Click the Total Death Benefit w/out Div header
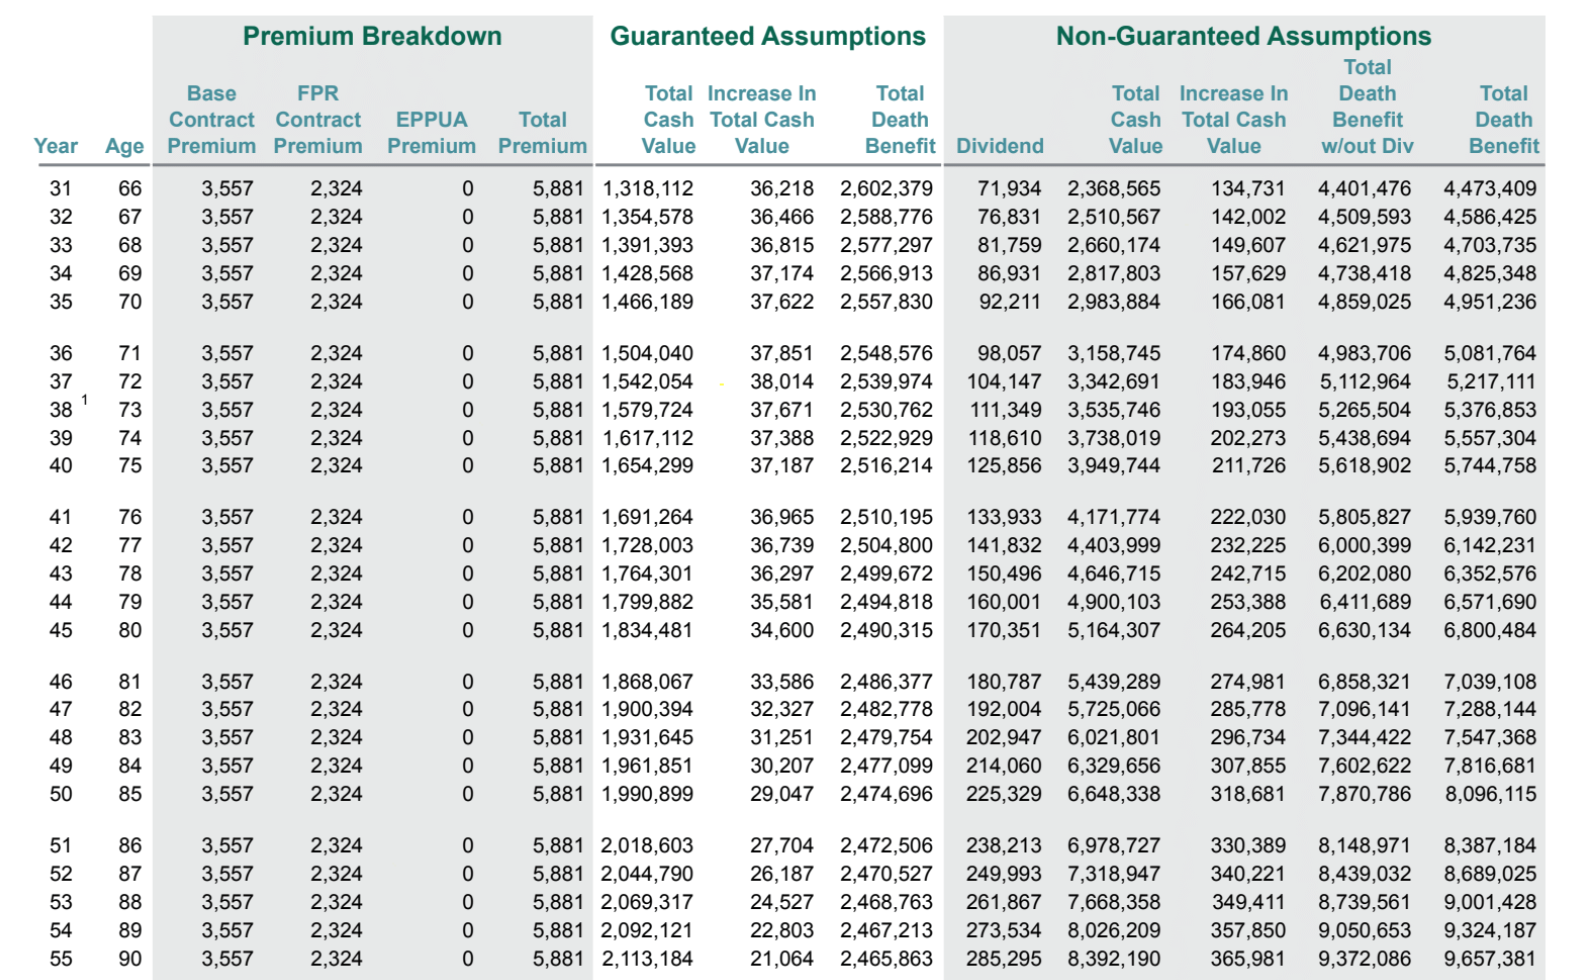The image size is (1578, 980). tap(1367, 107)
